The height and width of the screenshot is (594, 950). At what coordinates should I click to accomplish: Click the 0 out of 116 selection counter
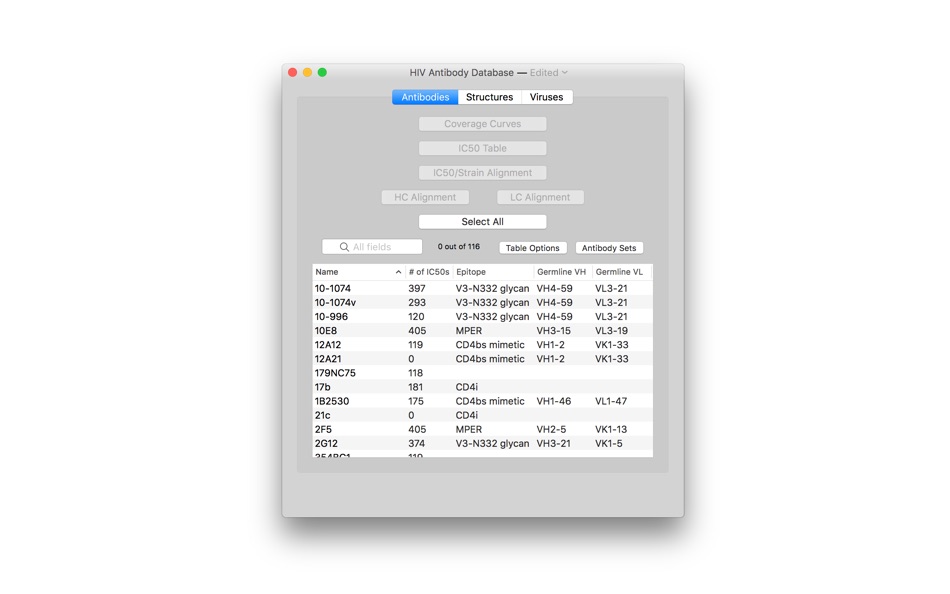(459, 247)
